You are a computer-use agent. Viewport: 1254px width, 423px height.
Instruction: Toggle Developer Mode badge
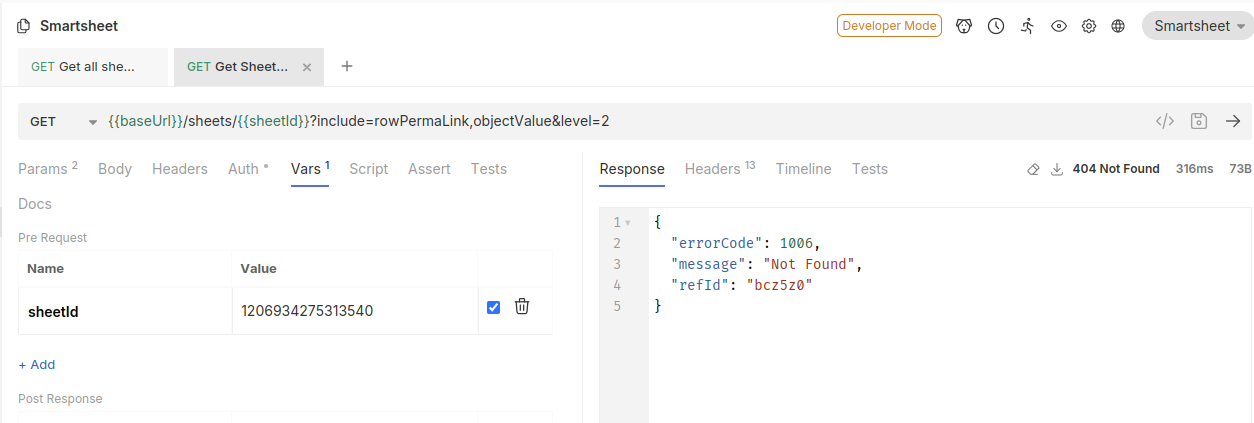(889, 26)
